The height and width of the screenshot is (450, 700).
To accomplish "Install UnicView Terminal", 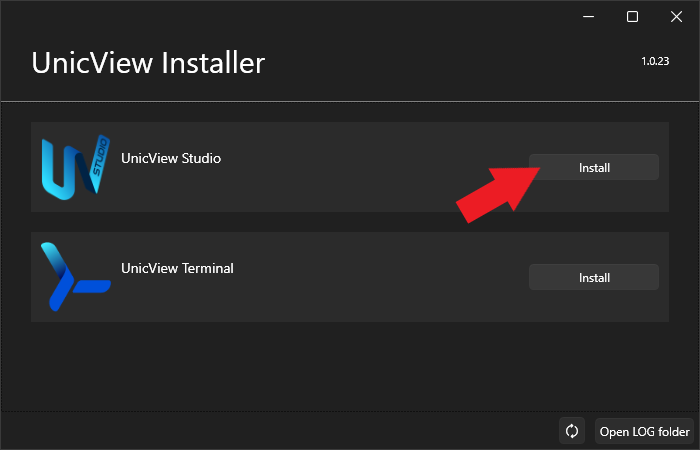I will click(x=593, y=277).
